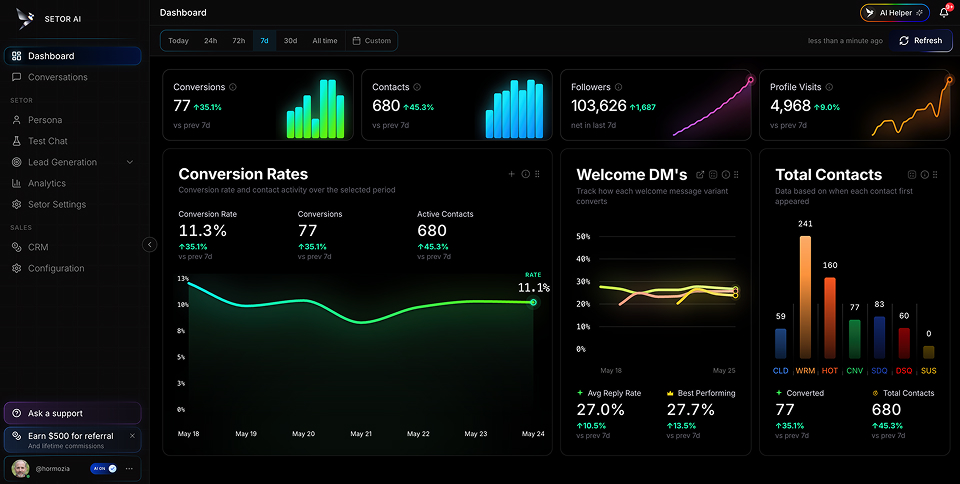Screen dimensions: 960x484
Task: Click the Analytics bar chart icon
Action: pos(17,183)
